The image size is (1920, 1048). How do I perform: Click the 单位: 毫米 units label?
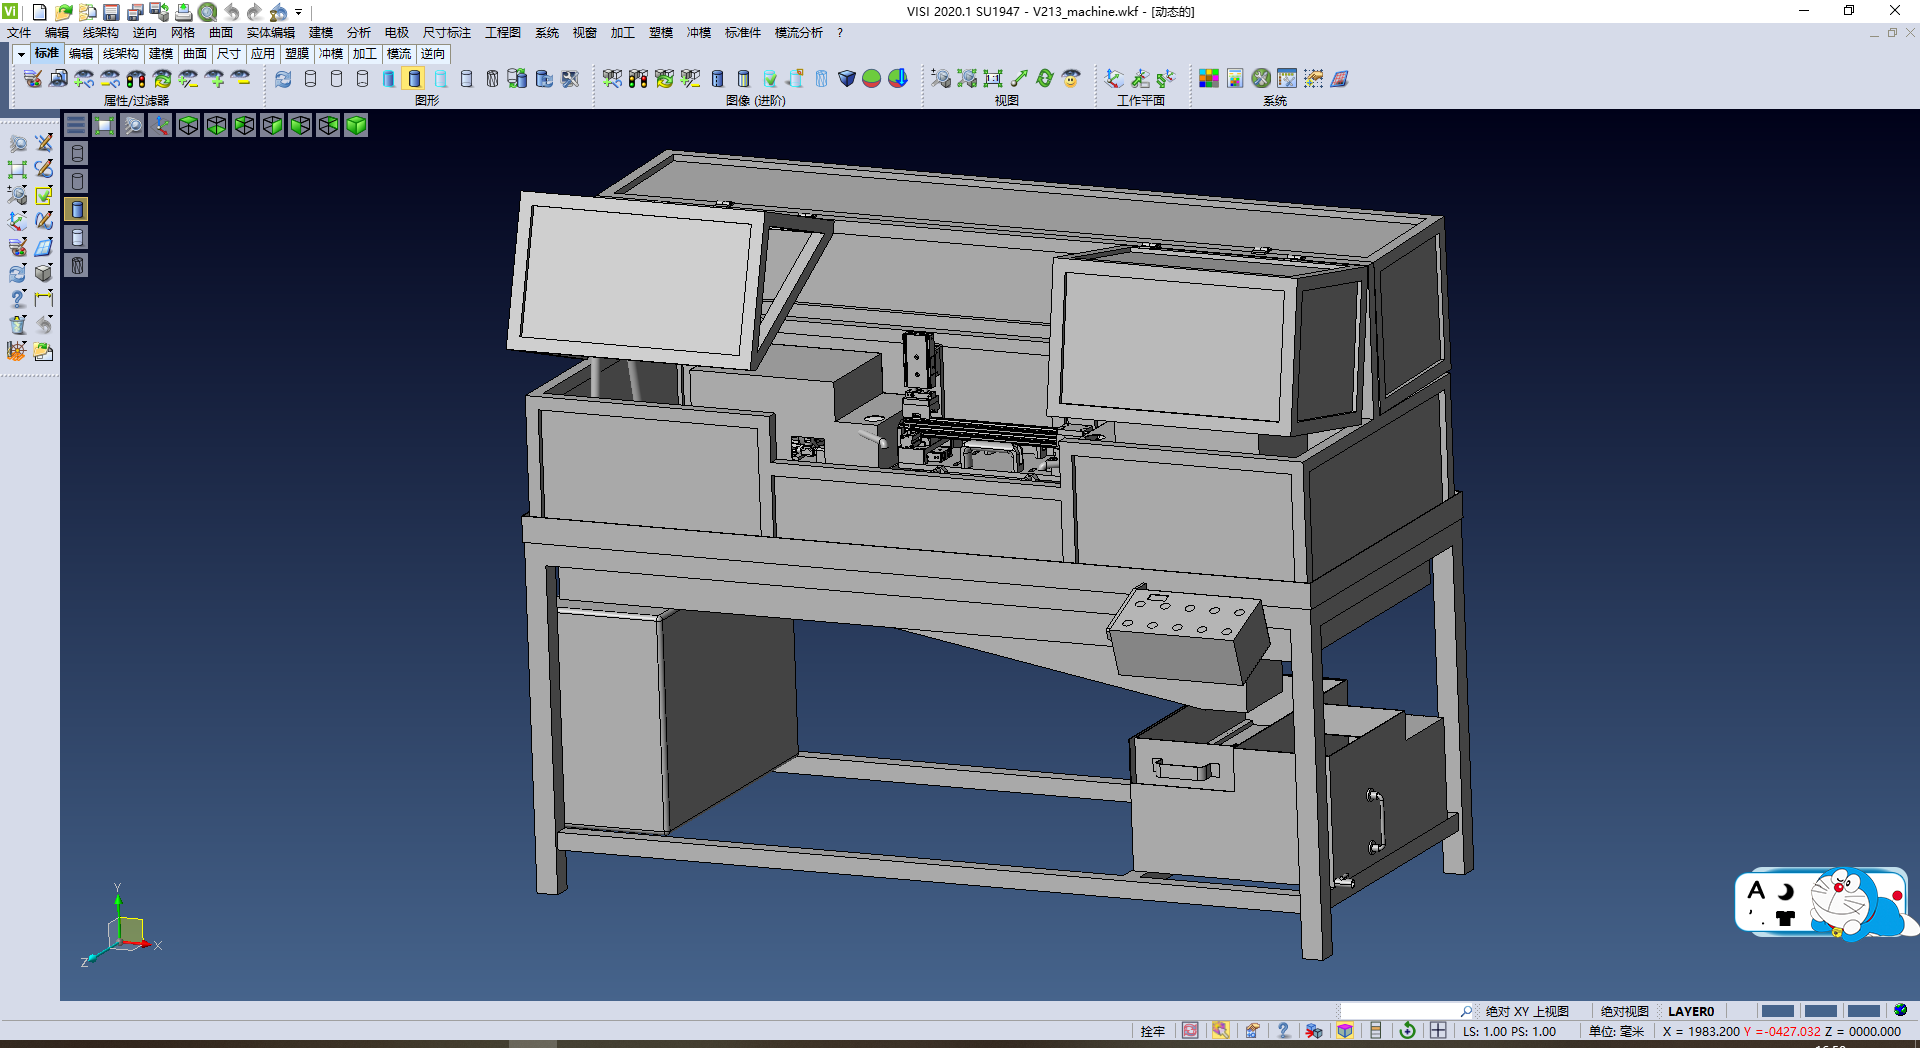[1616, 1031]
